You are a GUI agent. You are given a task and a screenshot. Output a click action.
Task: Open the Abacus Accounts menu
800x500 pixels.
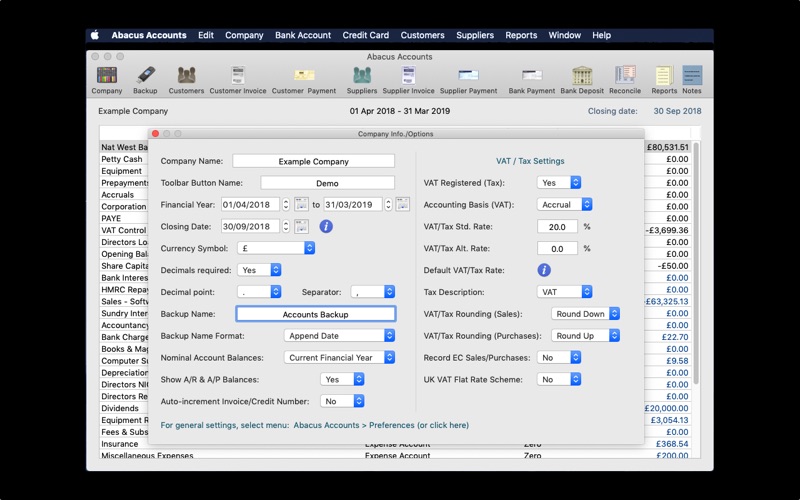coord(149,35)
